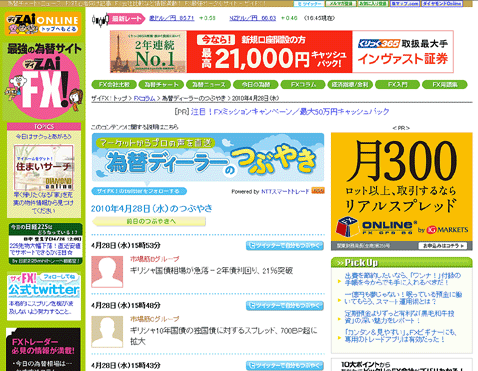Click the NTTスマートトレード link
Image resolution: width=478 pixels, height=371 pixels.
285,191
